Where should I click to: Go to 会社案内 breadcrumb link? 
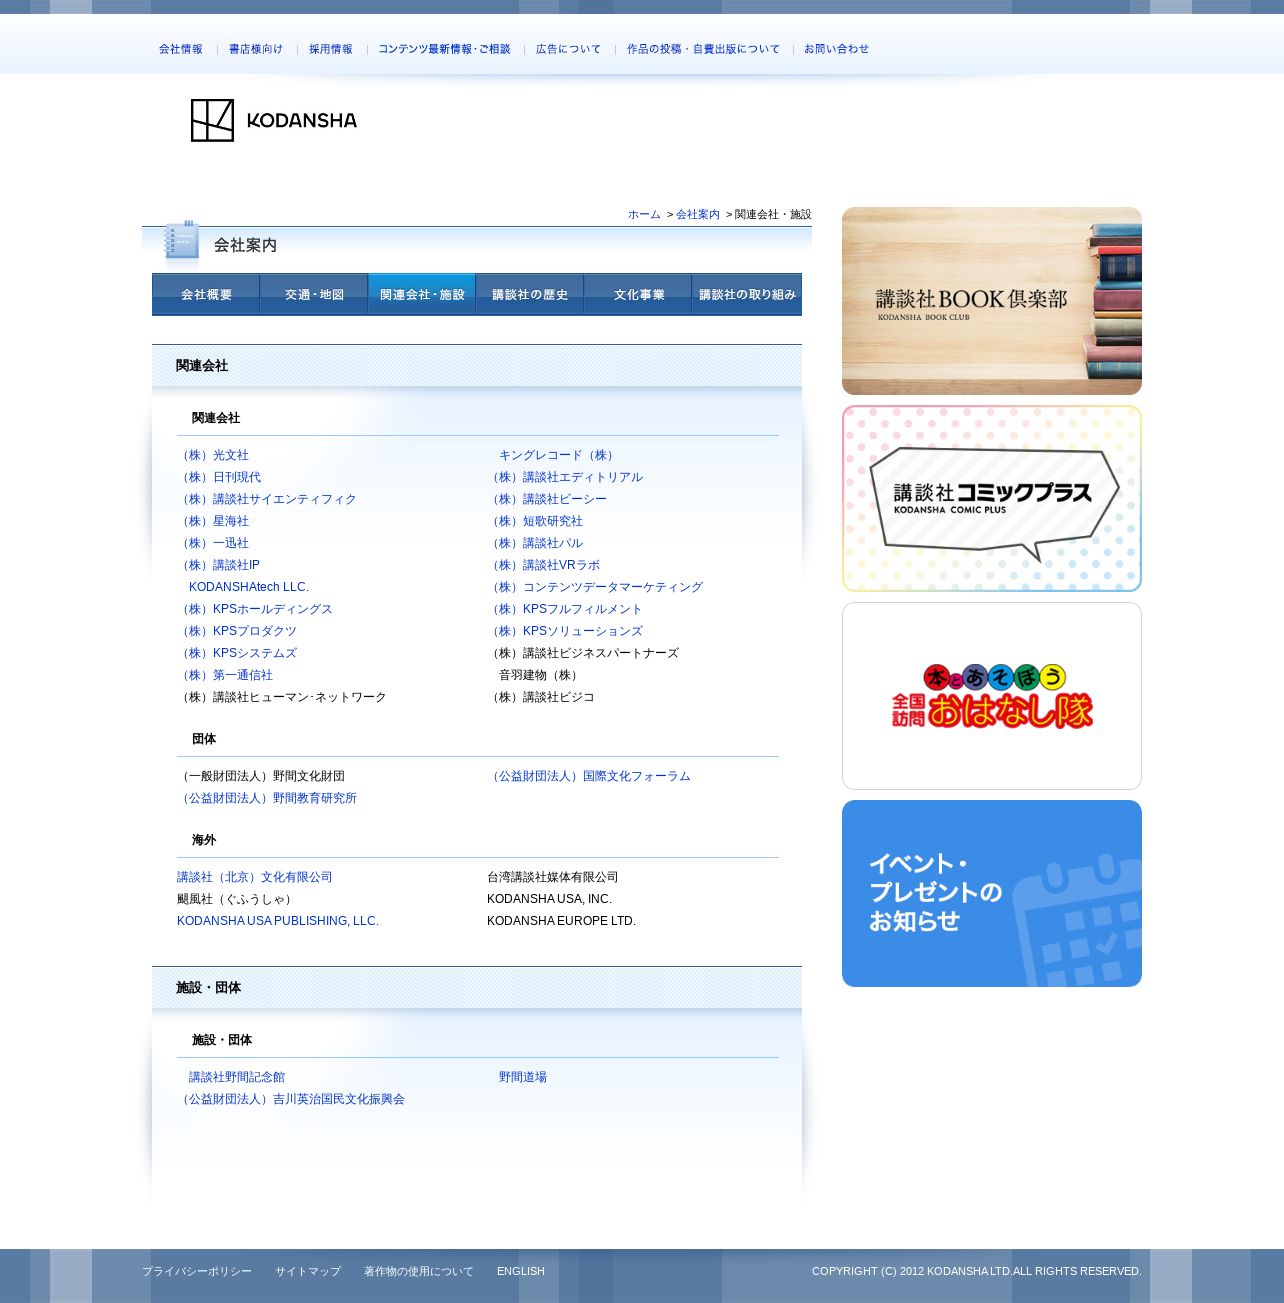[x=698, y=214]
